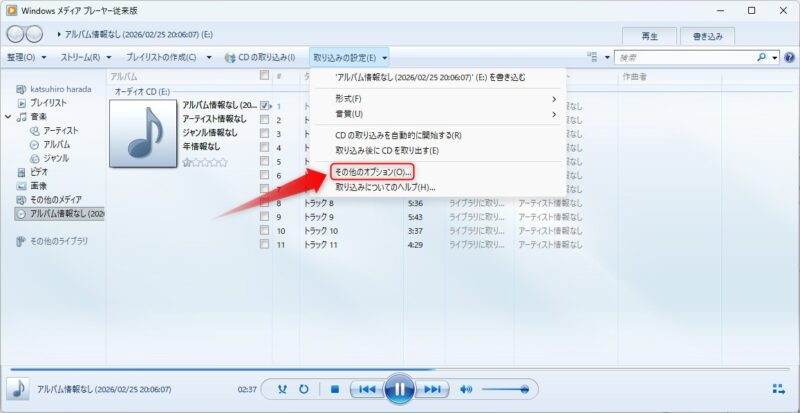
Task: Switch to Now Playing view icon
Action: pyautogui.click(x=778, y=389)
